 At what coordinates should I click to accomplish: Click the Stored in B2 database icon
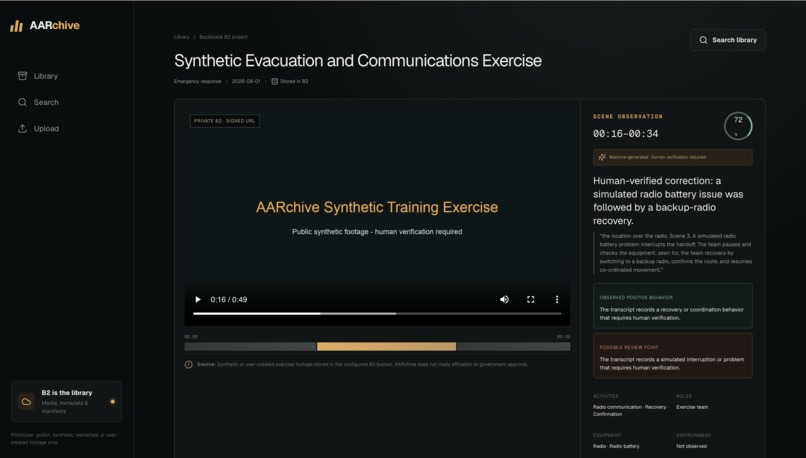[x=274, y=81]
